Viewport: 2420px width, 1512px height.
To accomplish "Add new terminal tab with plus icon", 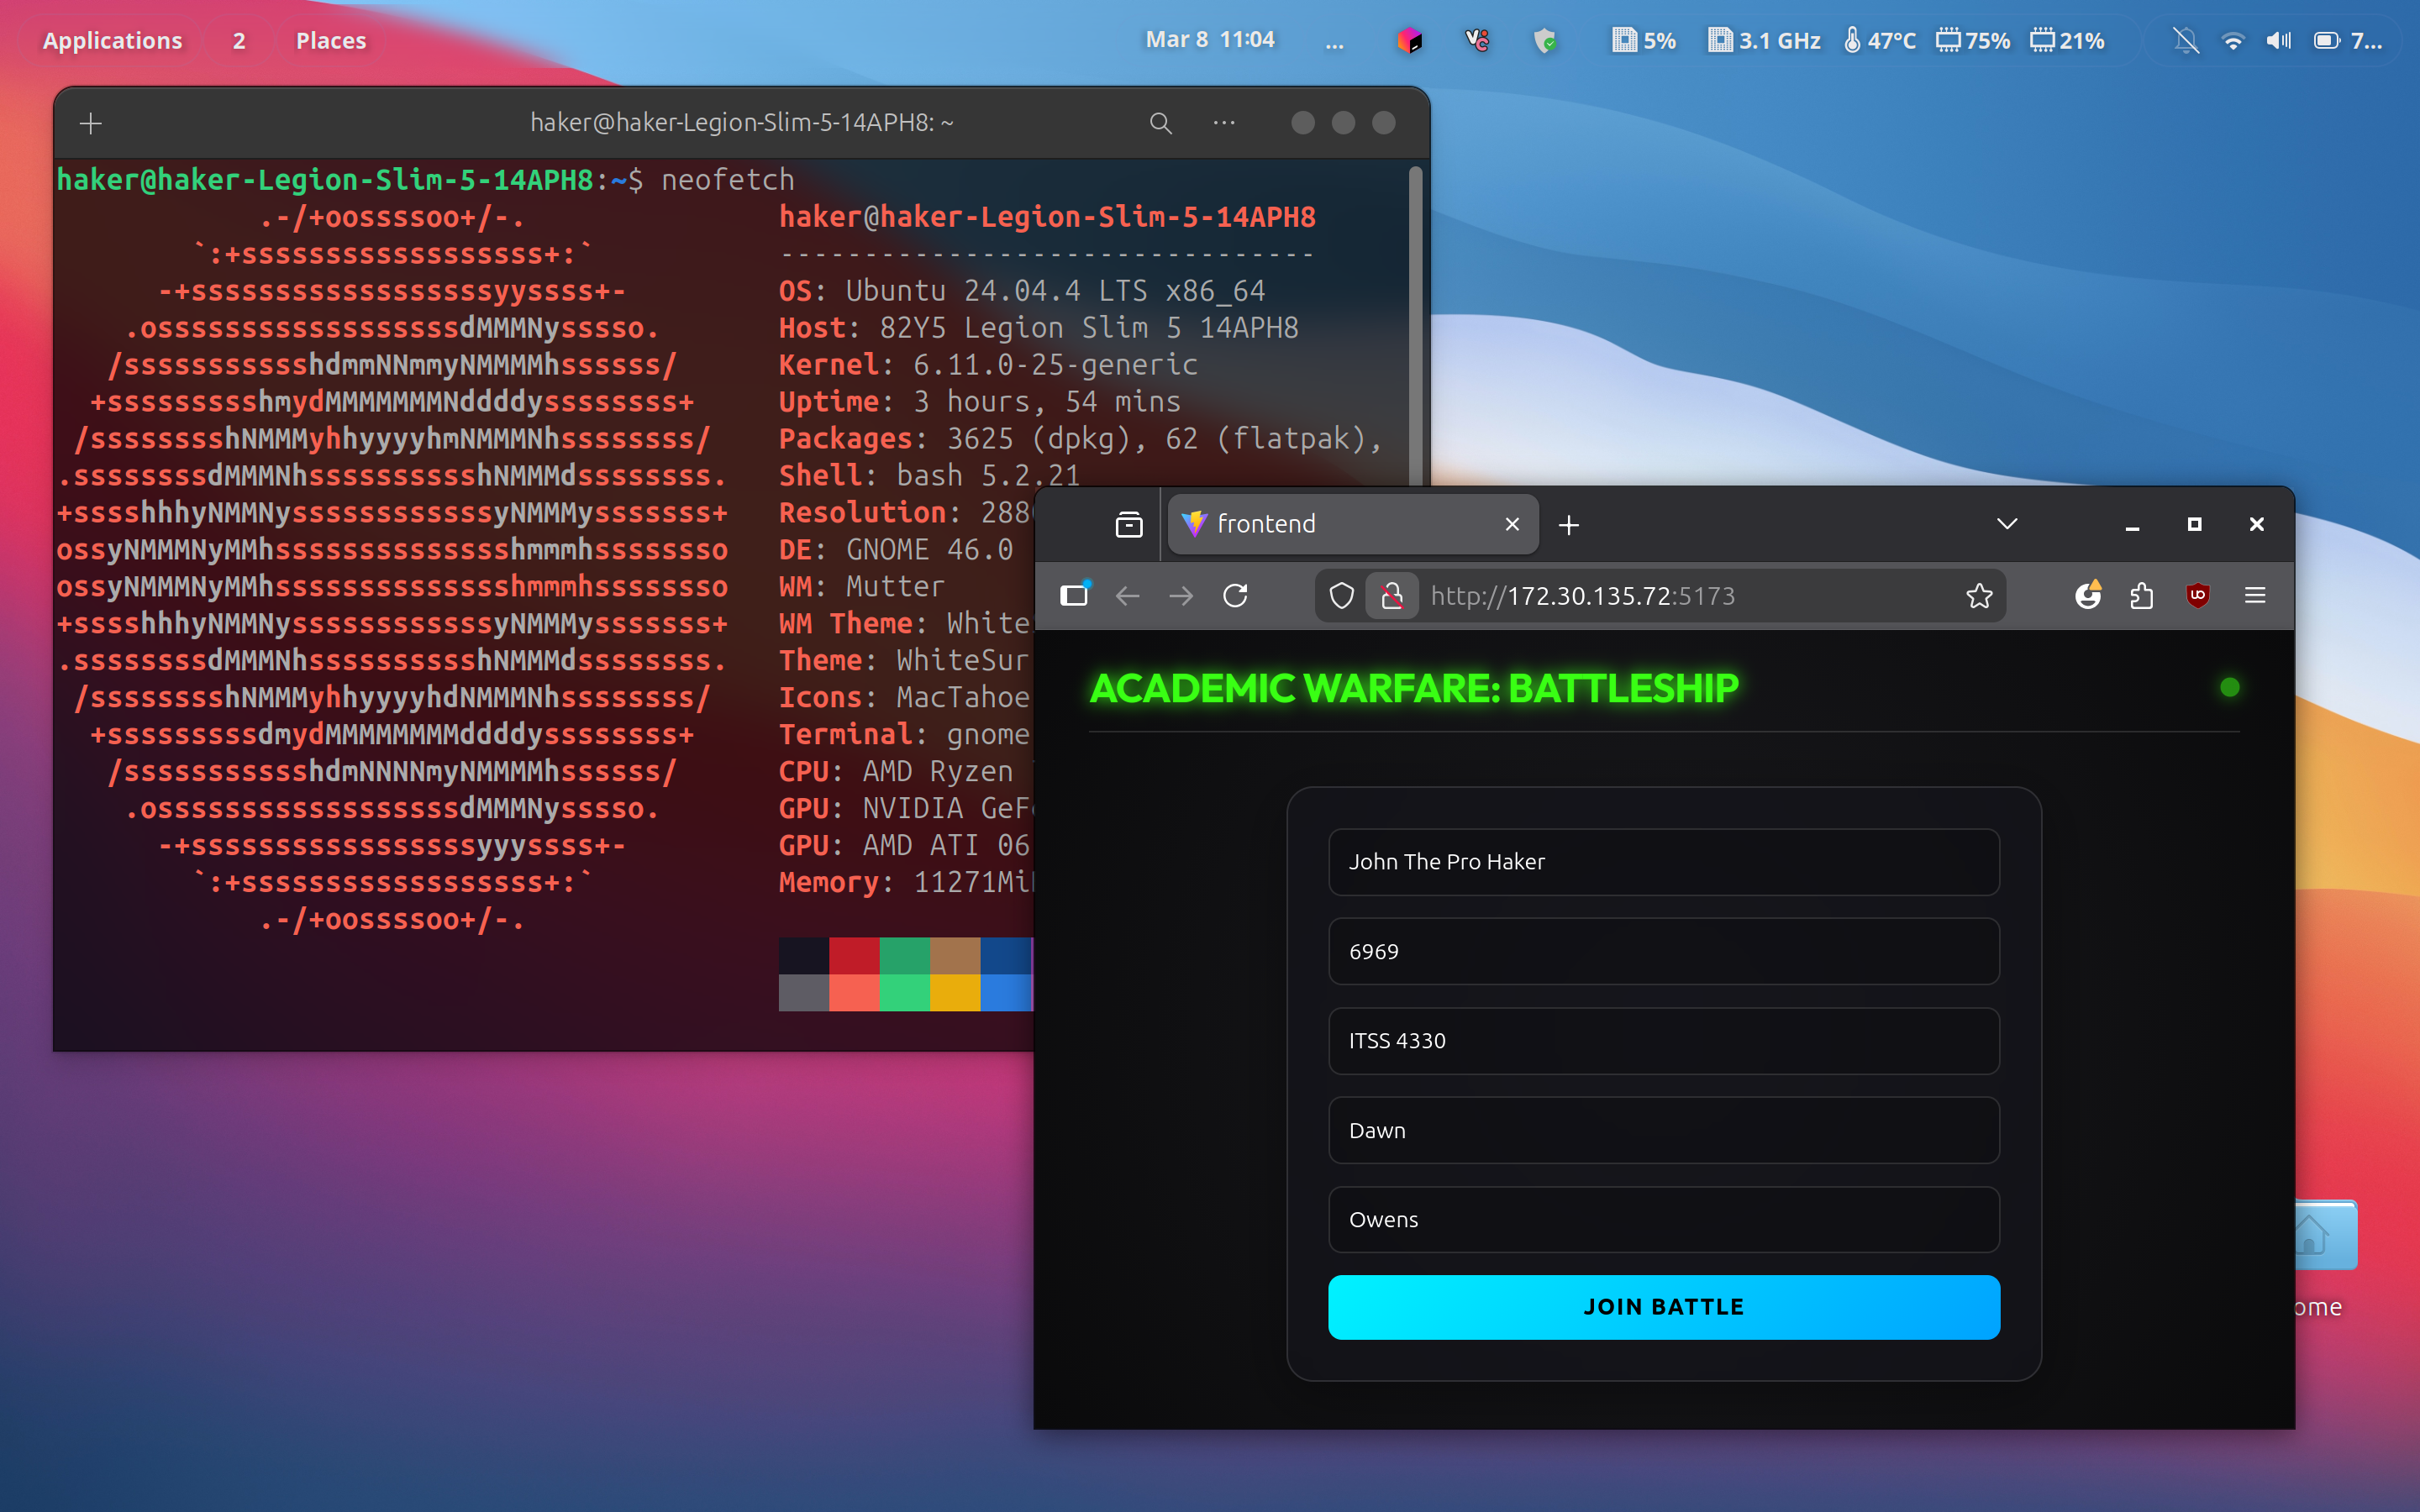I will click(x=91, y=123).
